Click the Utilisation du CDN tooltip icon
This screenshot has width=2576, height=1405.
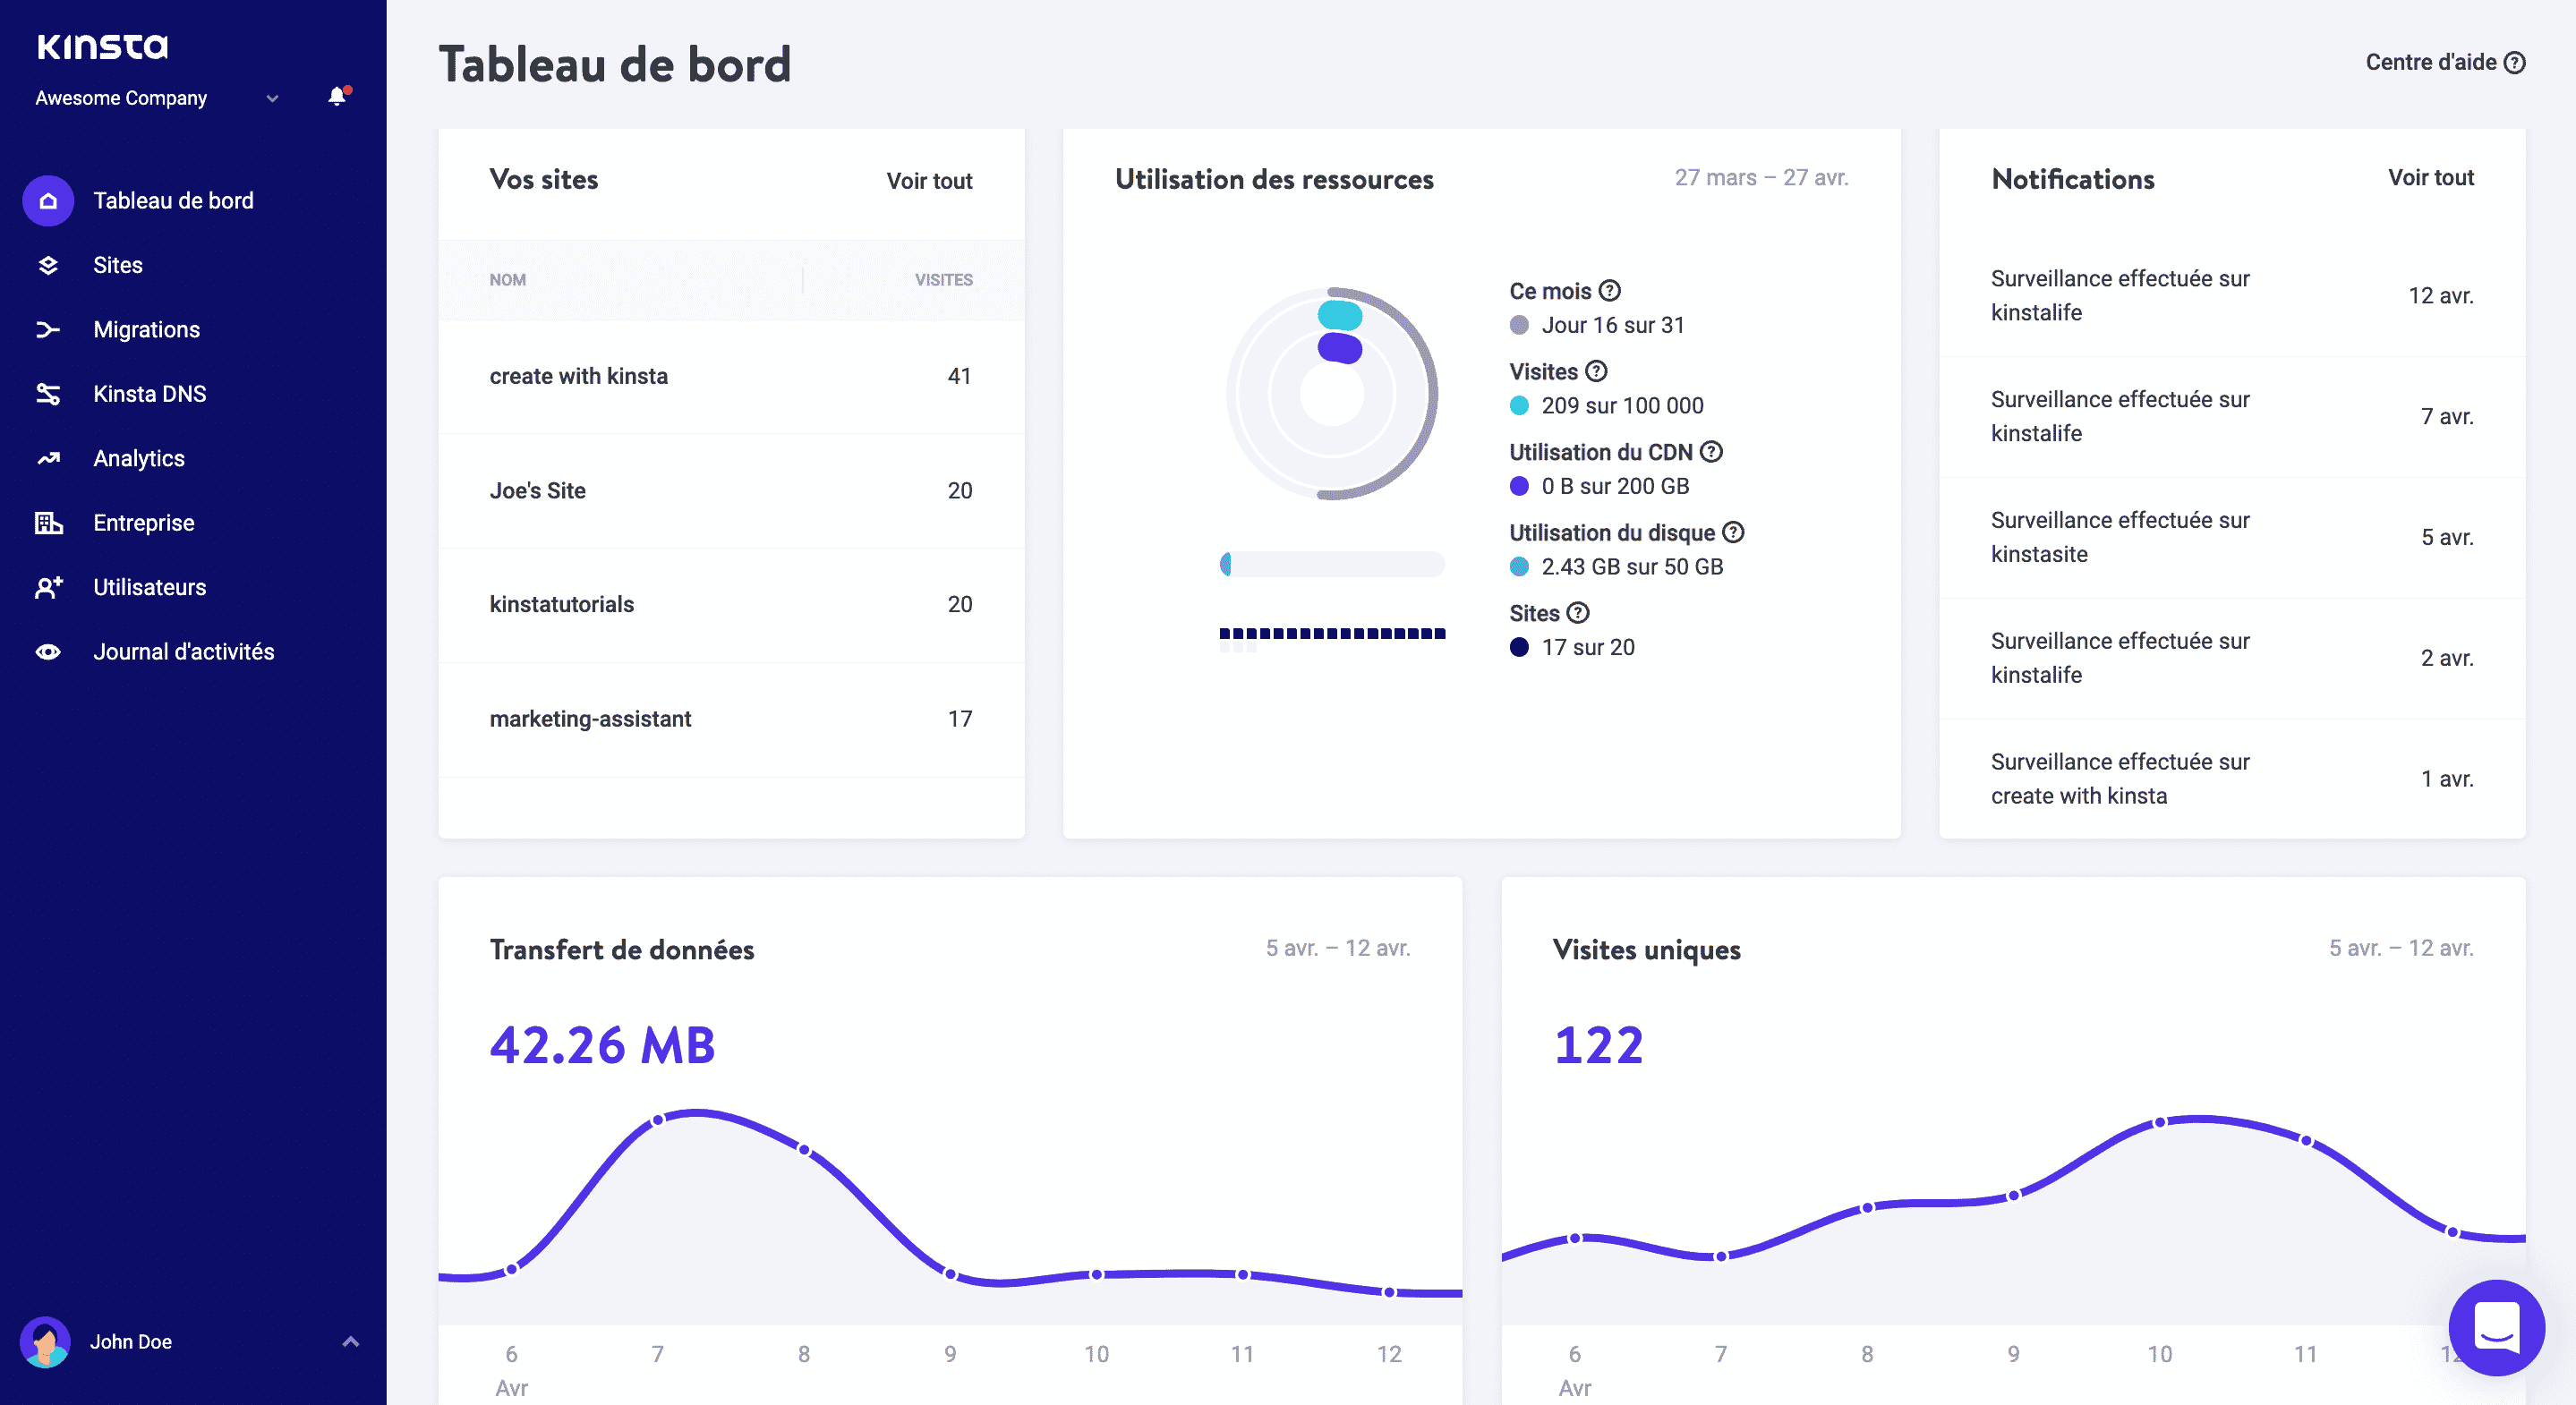[x=1712, y=452]
